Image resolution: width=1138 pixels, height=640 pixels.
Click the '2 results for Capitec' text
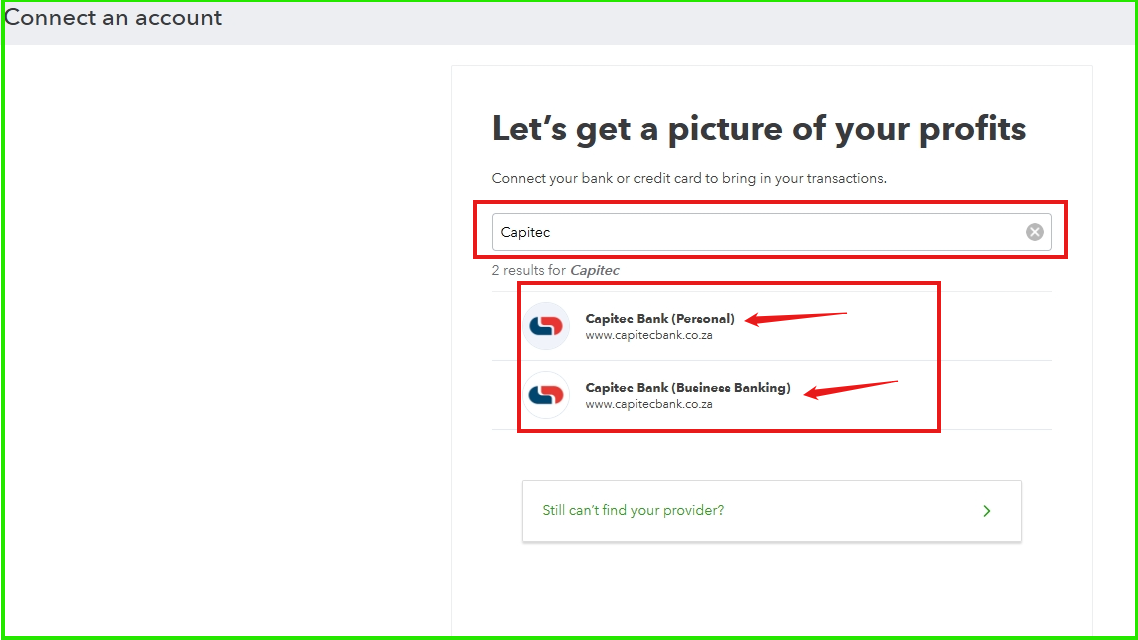[555, 270]
